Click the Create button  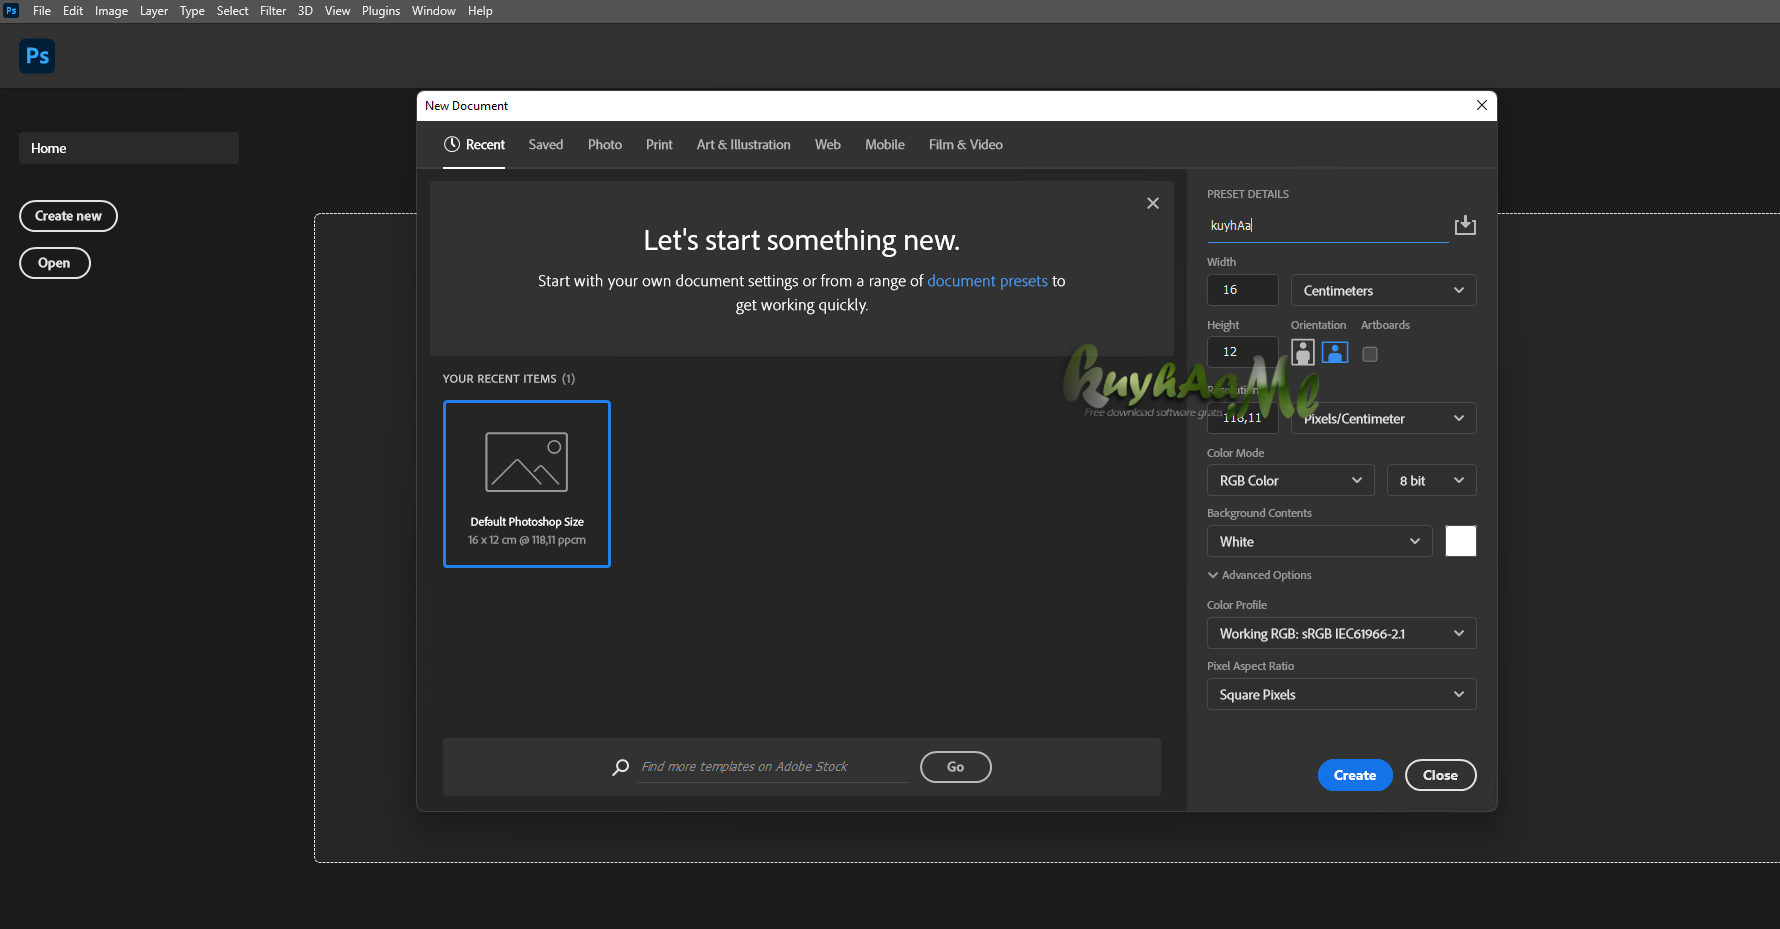(1355, 775)
